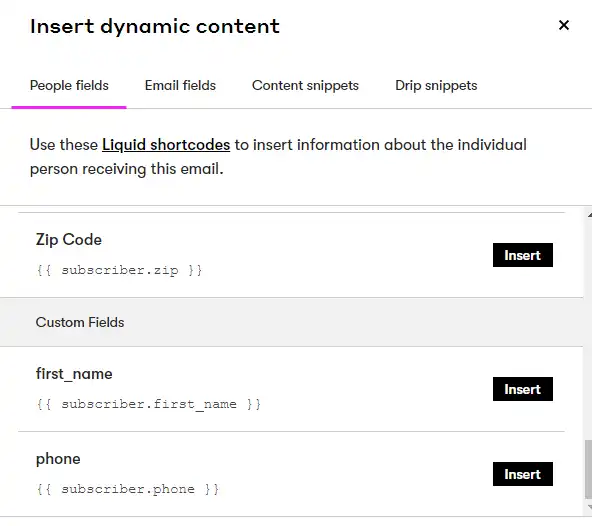Go to the Content snippets tab
The height and width of the screenshot is (526, 592).
pos(305,86)
